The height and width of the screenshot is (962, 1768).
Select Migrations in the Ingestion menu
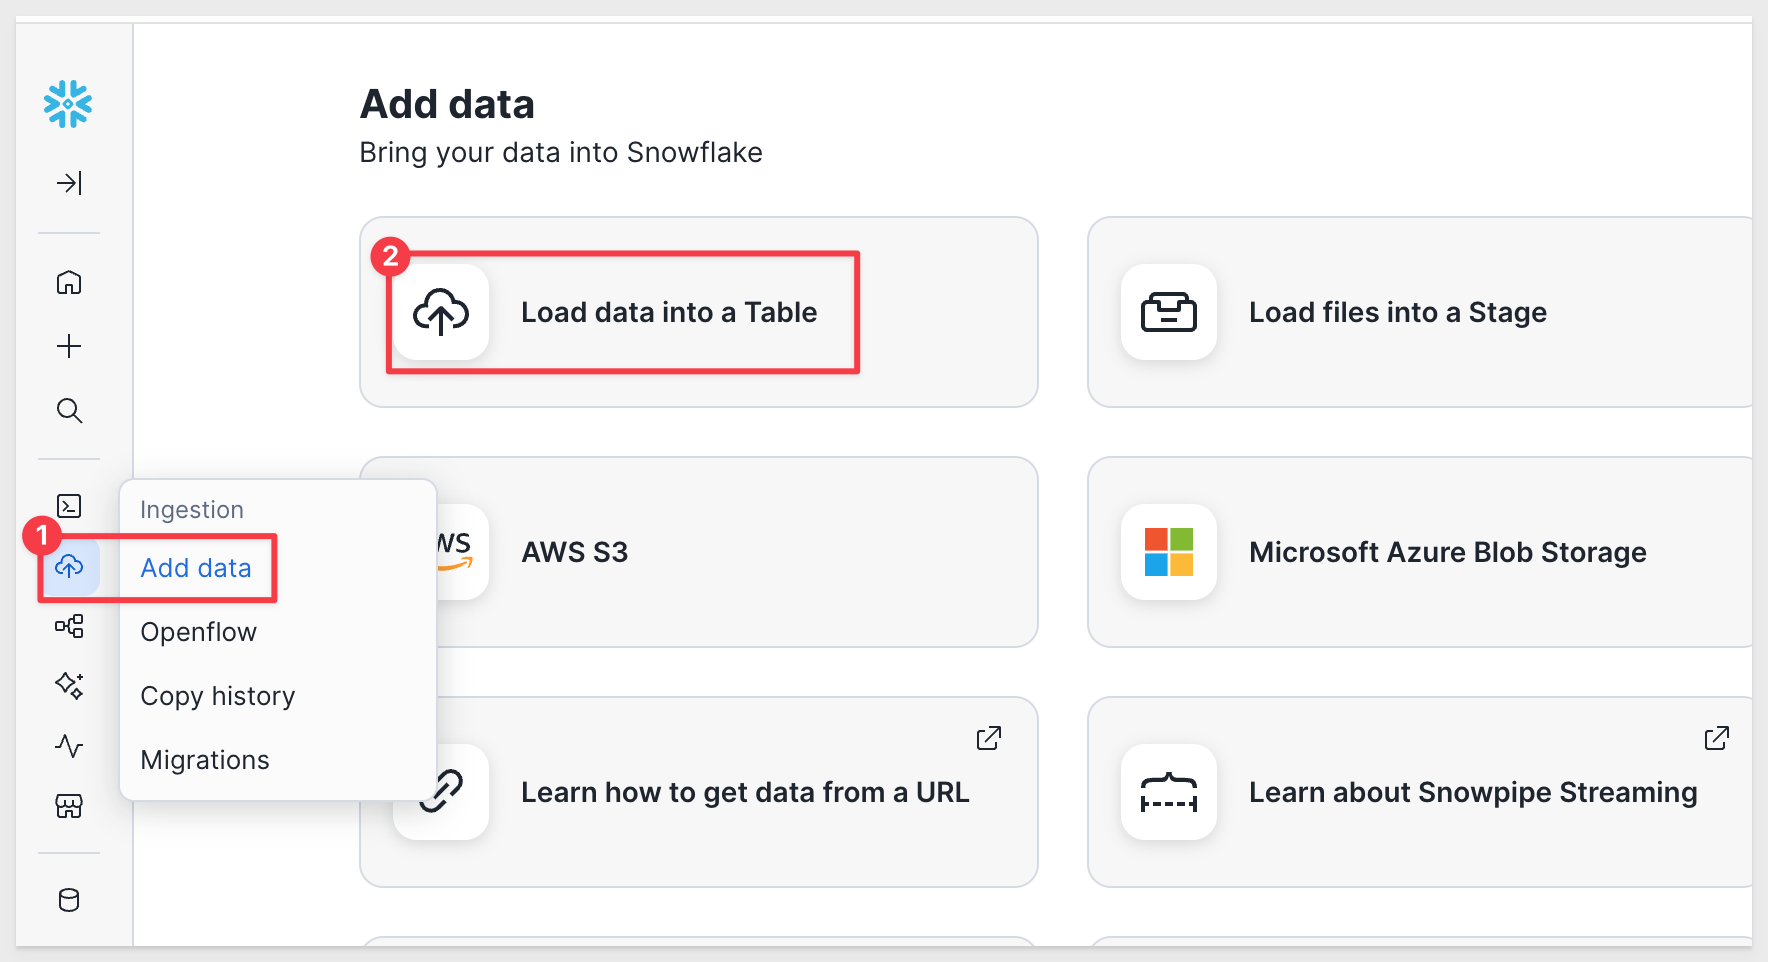click(205, 760)
